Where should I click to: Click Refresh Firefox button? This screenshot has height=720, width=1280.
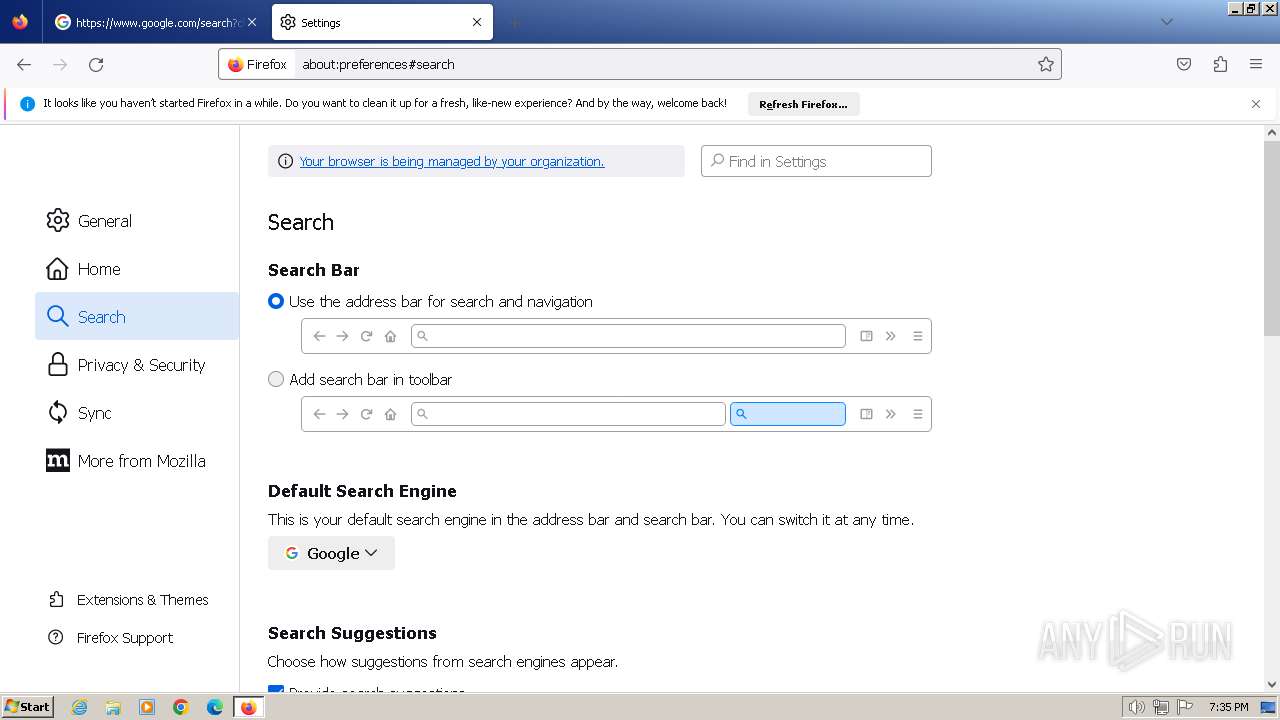pyautogui.click(x=803, y=104)
